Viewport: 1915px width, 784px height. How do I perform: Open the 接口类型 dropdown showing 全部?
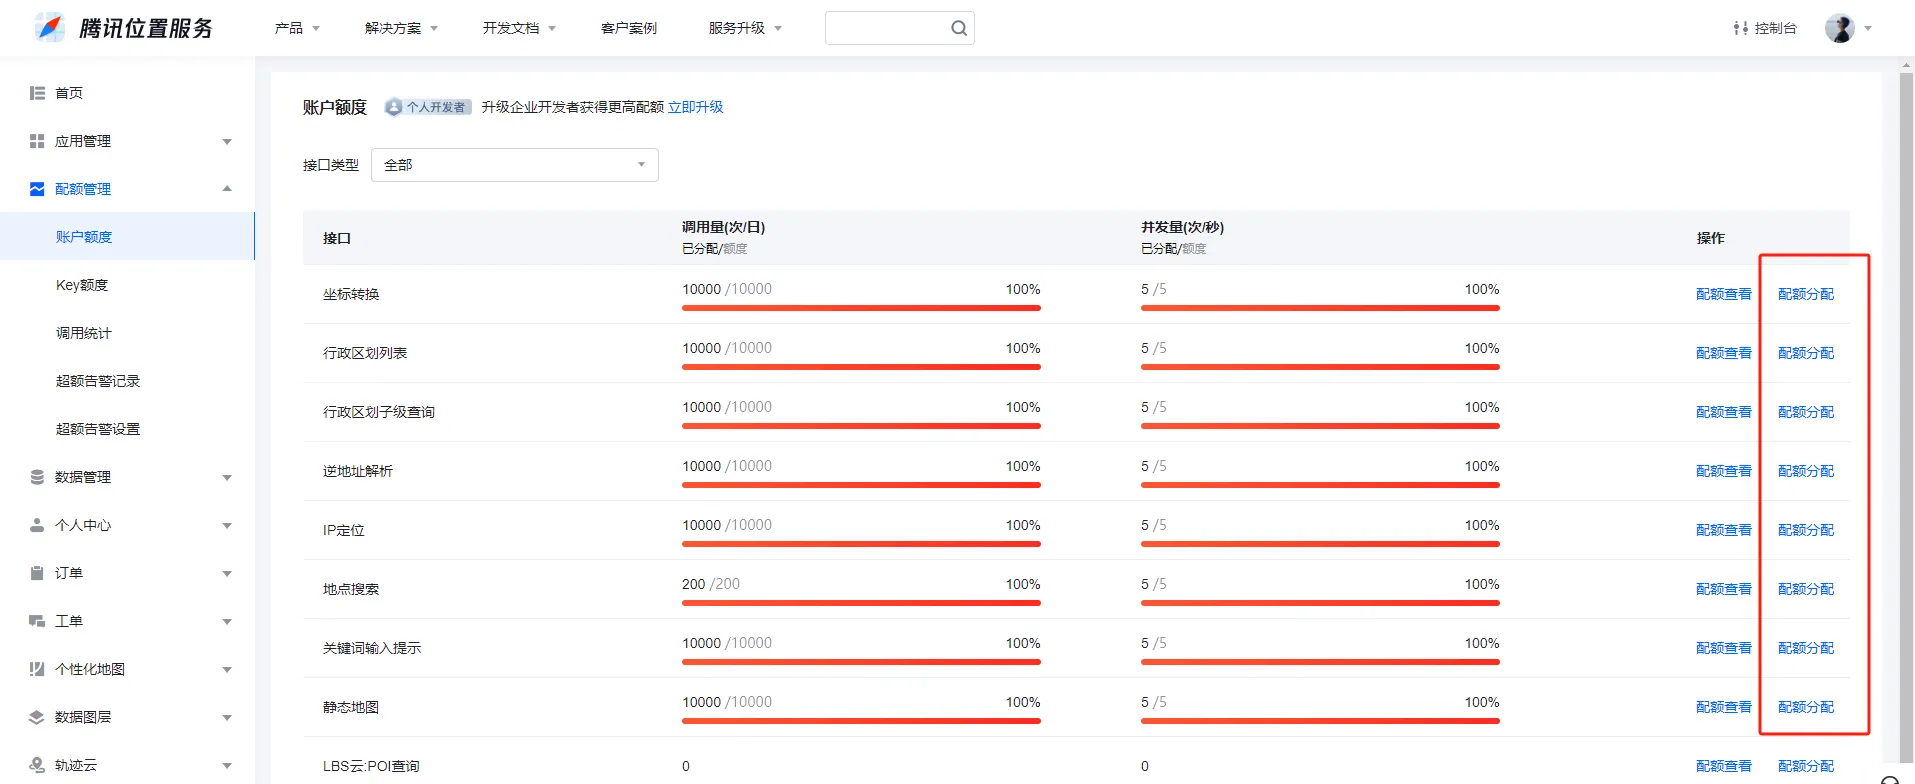point(514,165)
